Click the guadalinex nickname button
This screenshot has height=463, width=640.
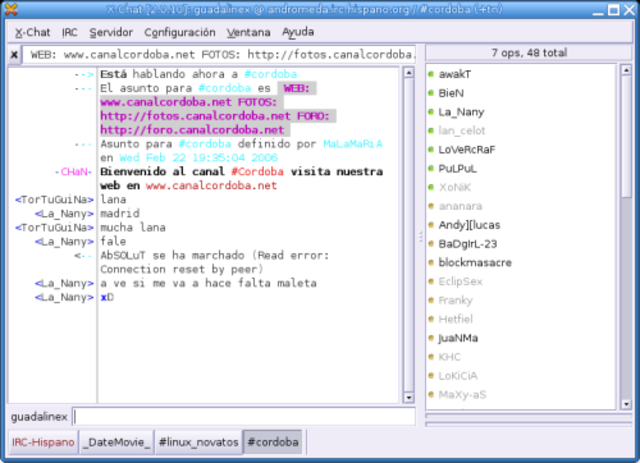pos(39,417)
